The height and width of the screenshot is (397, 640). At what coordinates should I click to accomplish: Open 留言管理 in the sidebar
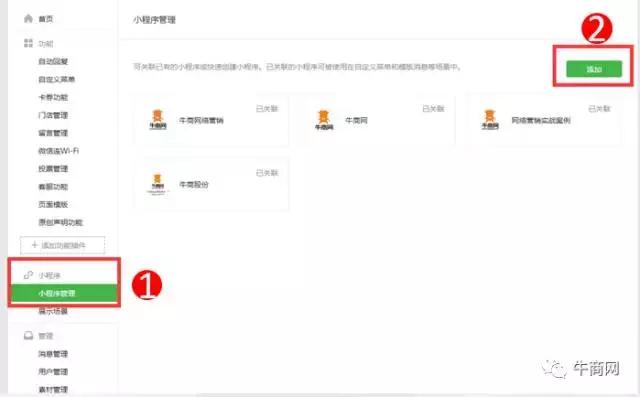pyautogui.click(x=53, y=133)
